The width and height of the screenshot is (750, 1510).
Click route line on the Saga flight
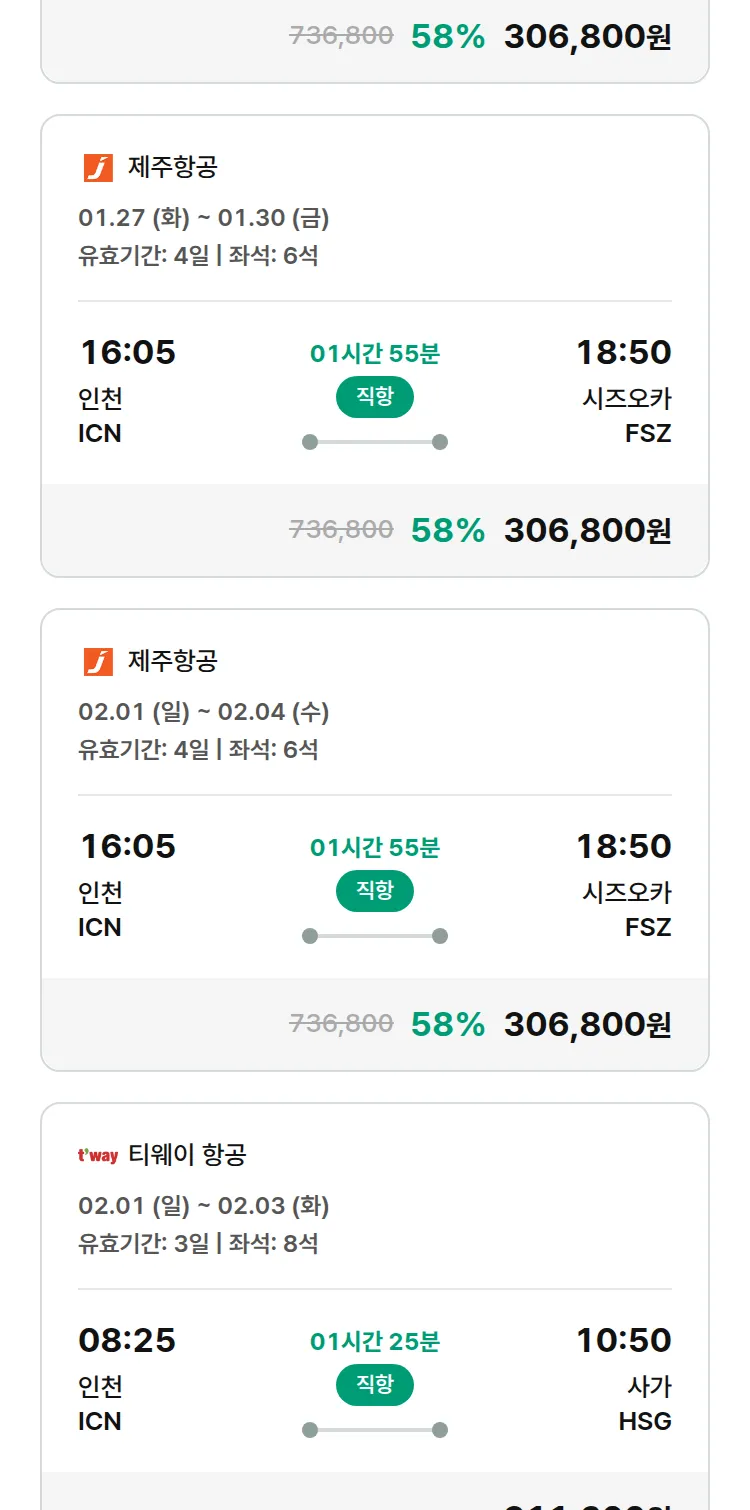[x=375, y=1430]
